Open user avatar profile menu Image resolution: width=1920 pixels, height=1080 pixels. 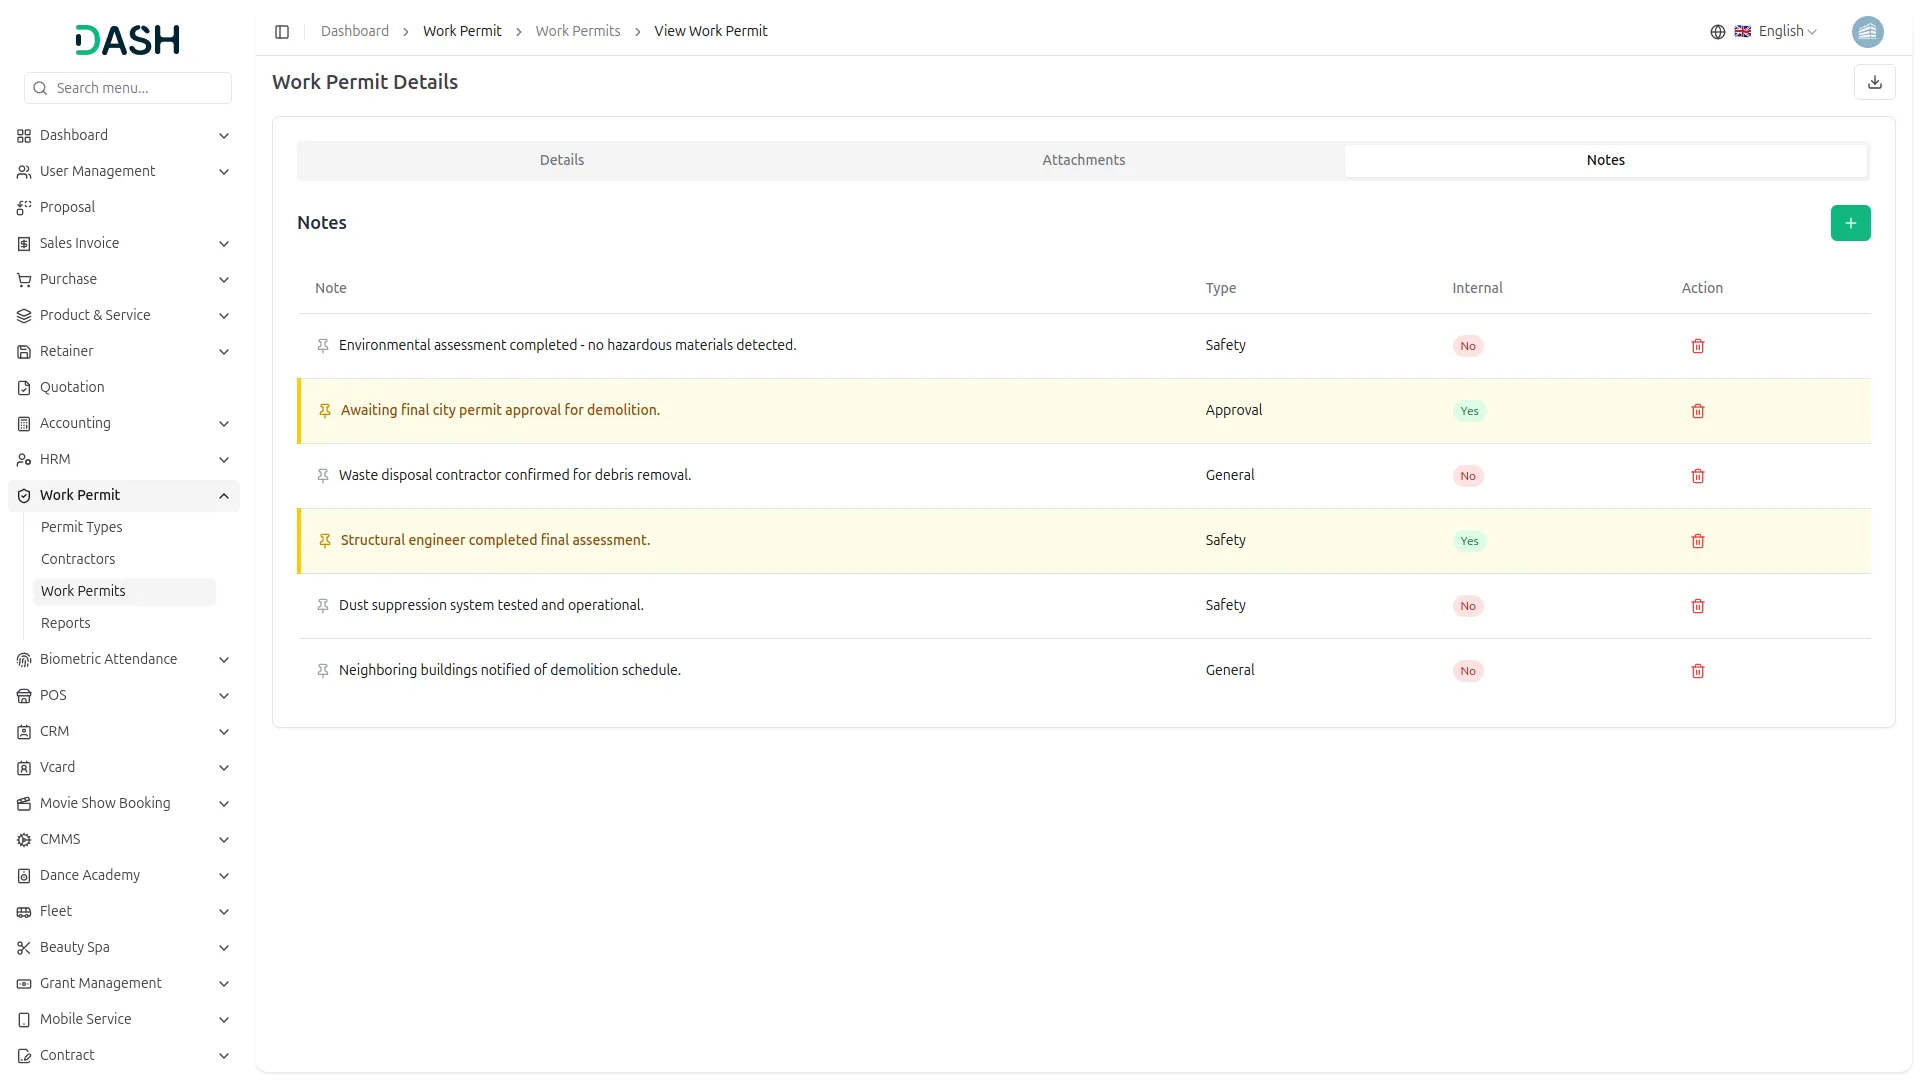(x=1867, y=32)
